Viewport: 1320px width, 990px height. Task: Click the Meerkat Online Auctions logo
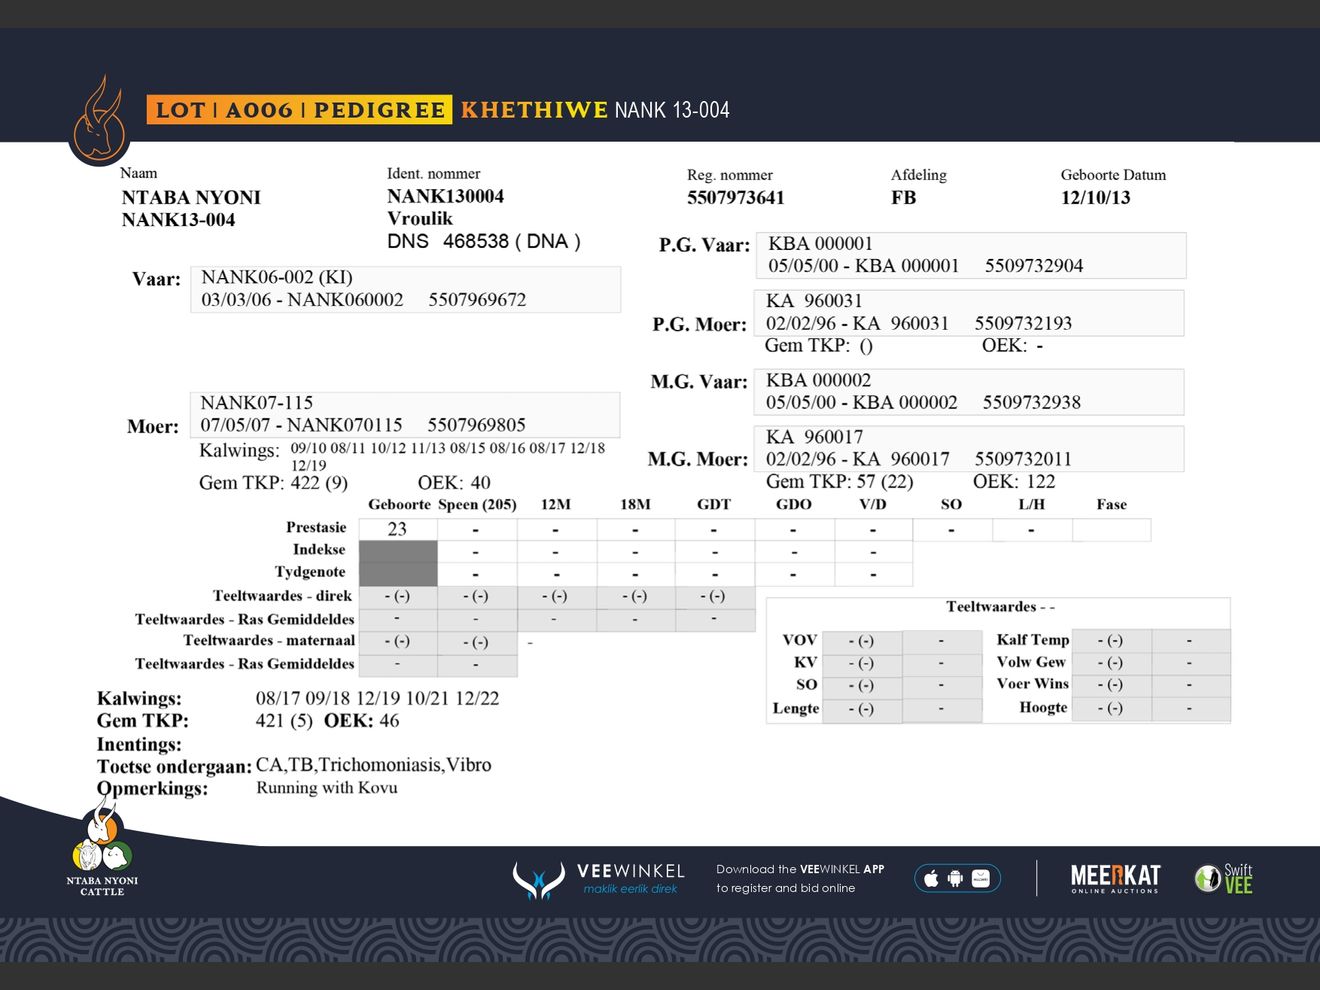click(x=1115, y=879)
